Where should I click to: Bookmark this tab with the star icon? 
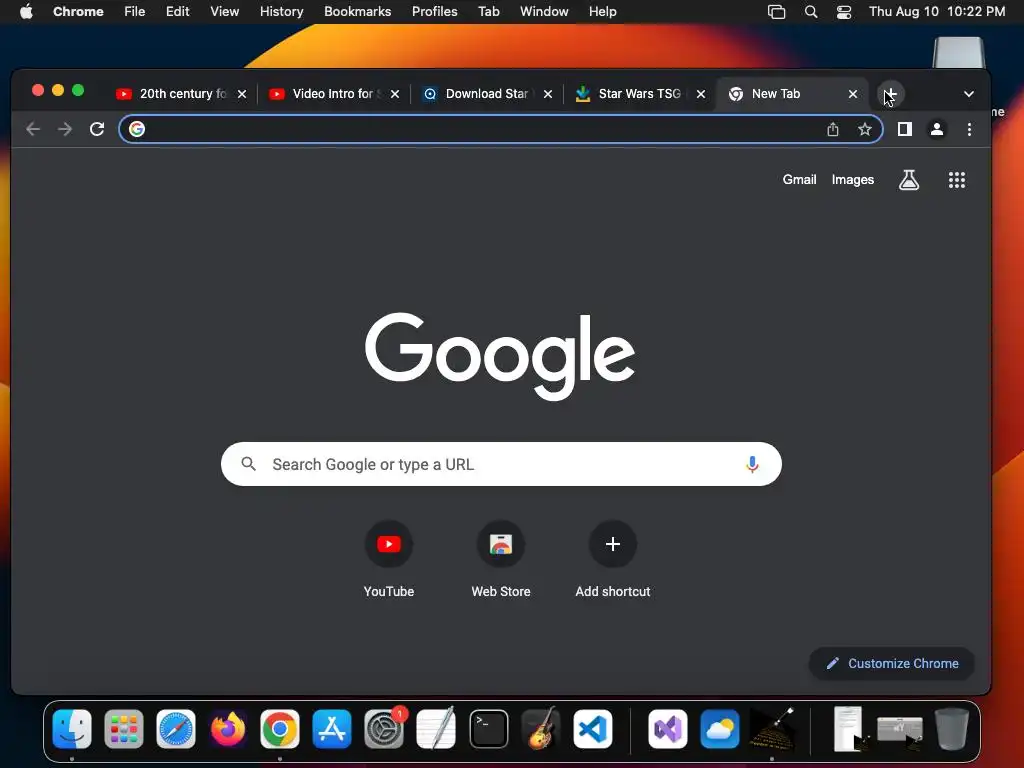click(x=865, y=129)
